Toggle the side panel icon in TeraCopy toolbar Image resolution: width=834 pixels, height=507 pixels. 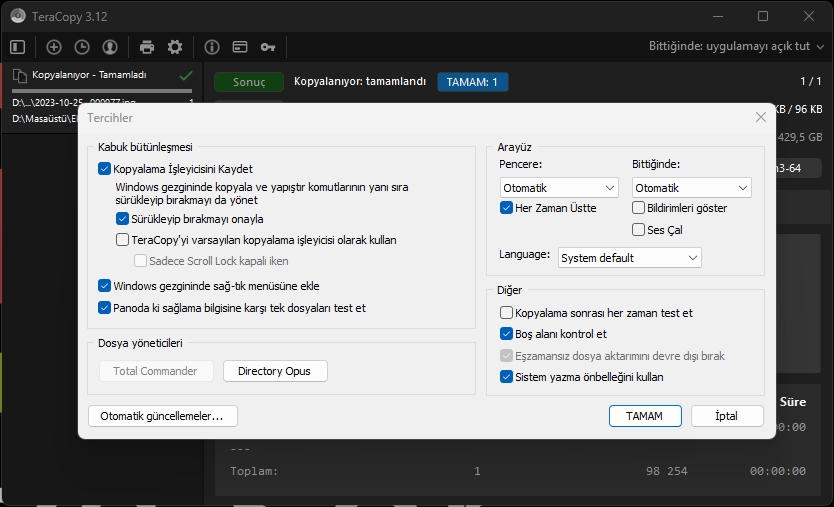18,47
